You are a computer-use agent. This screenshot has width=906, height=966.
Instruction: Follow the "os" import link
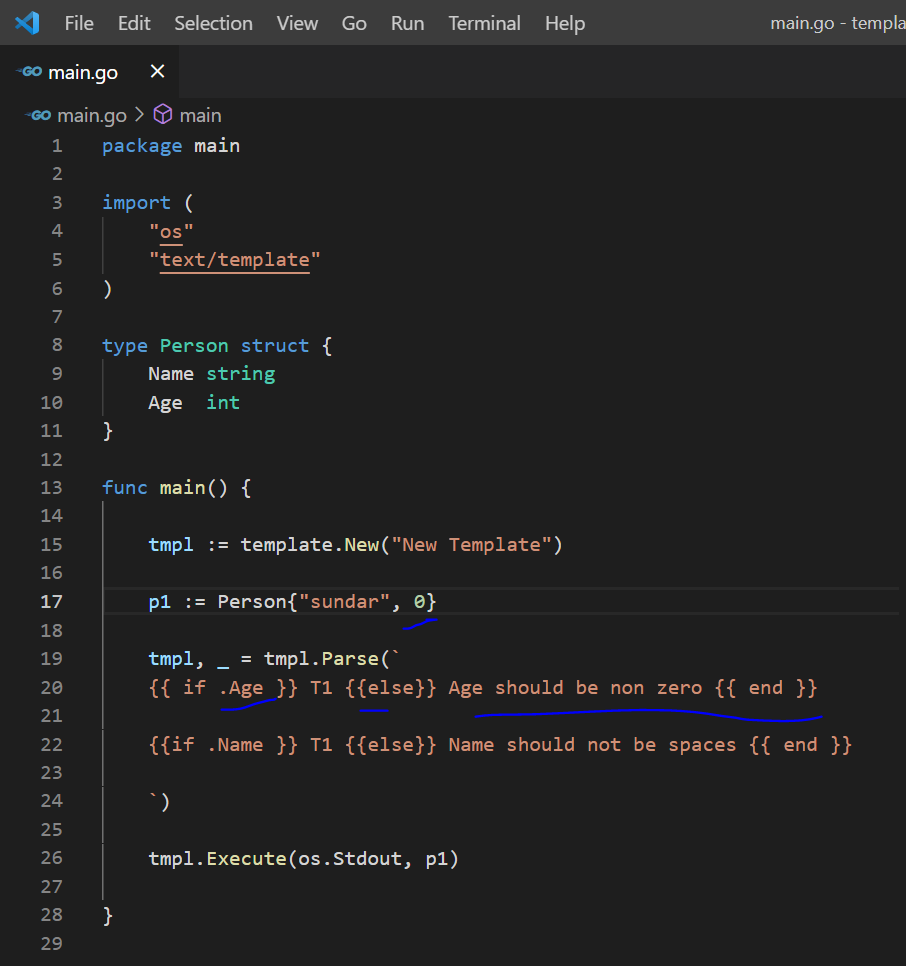click(x=171, y=232)
